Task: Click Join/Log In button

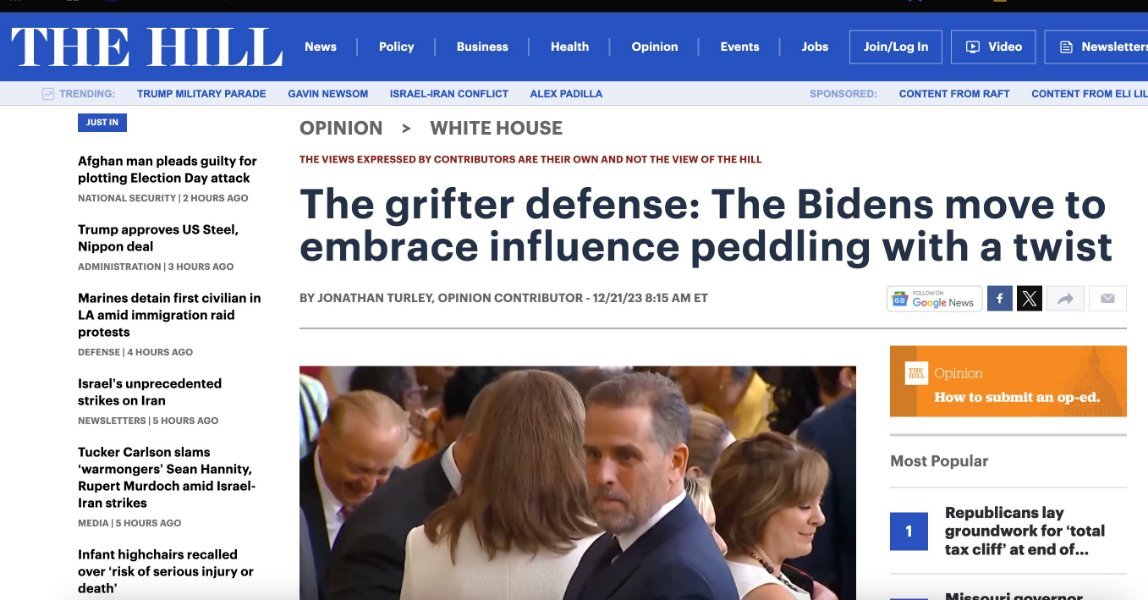Action: [x=895, y=47]
